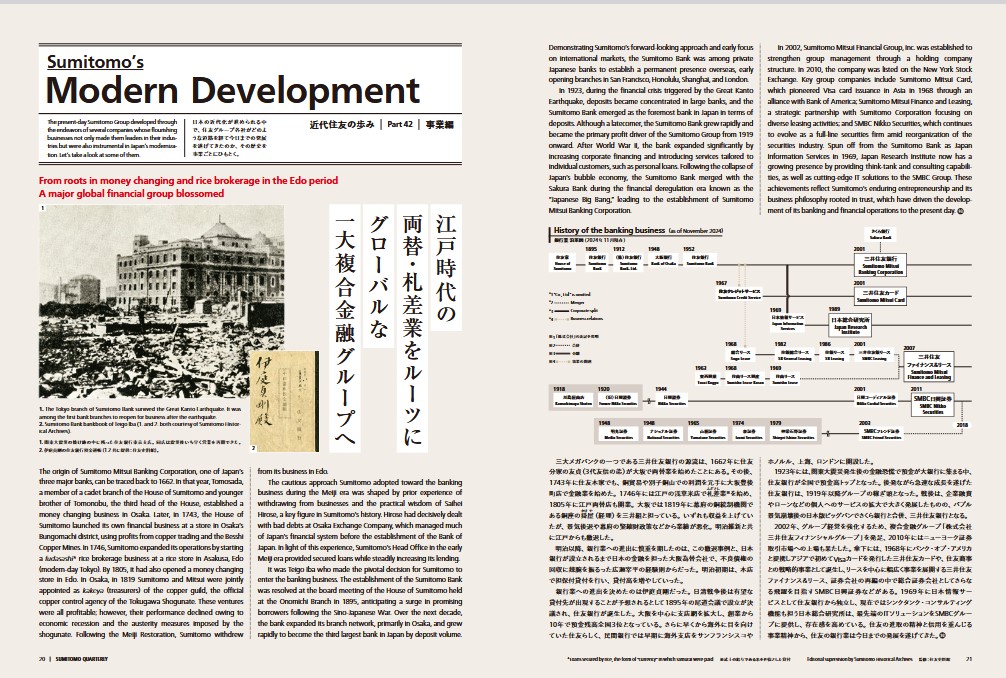Screen dimensions: 1006x678
Task: Click the paragraph beginning "In 2002, Sumitomo Mitsui Financial Group"
Action: pyautogui.click(x=869, y=128)
